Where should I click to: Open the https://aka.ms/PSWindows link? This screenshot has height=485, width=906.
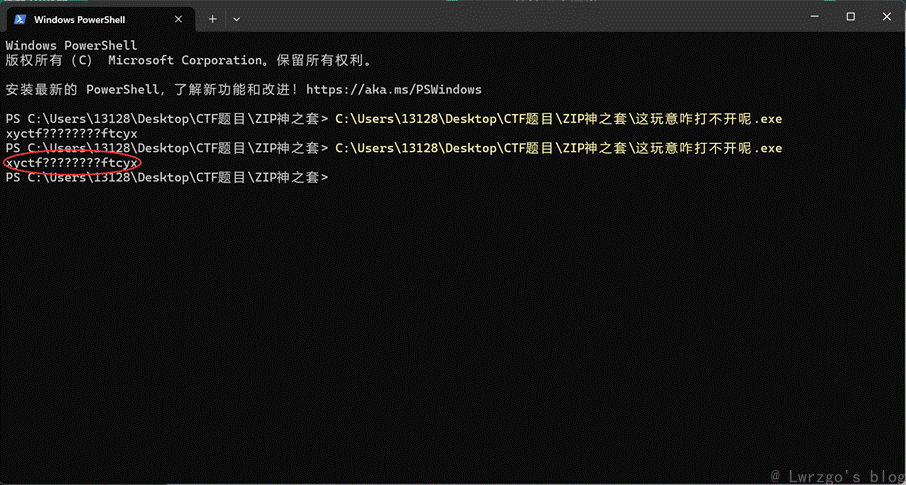click(x=393, y=90)
